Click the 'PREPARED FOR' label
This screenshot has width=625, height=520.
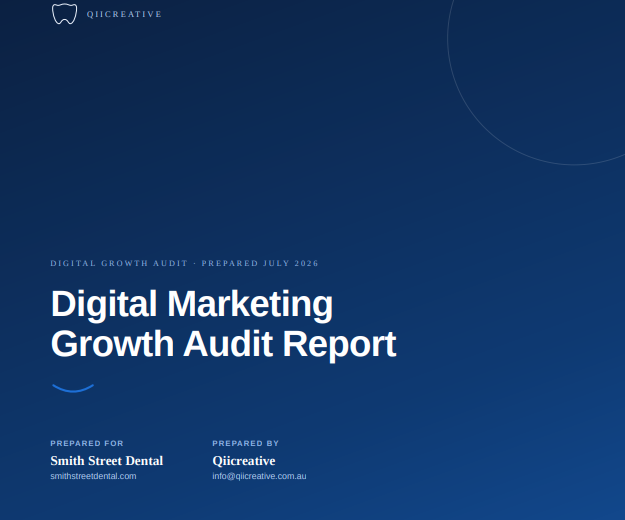(x=87, y=443)
